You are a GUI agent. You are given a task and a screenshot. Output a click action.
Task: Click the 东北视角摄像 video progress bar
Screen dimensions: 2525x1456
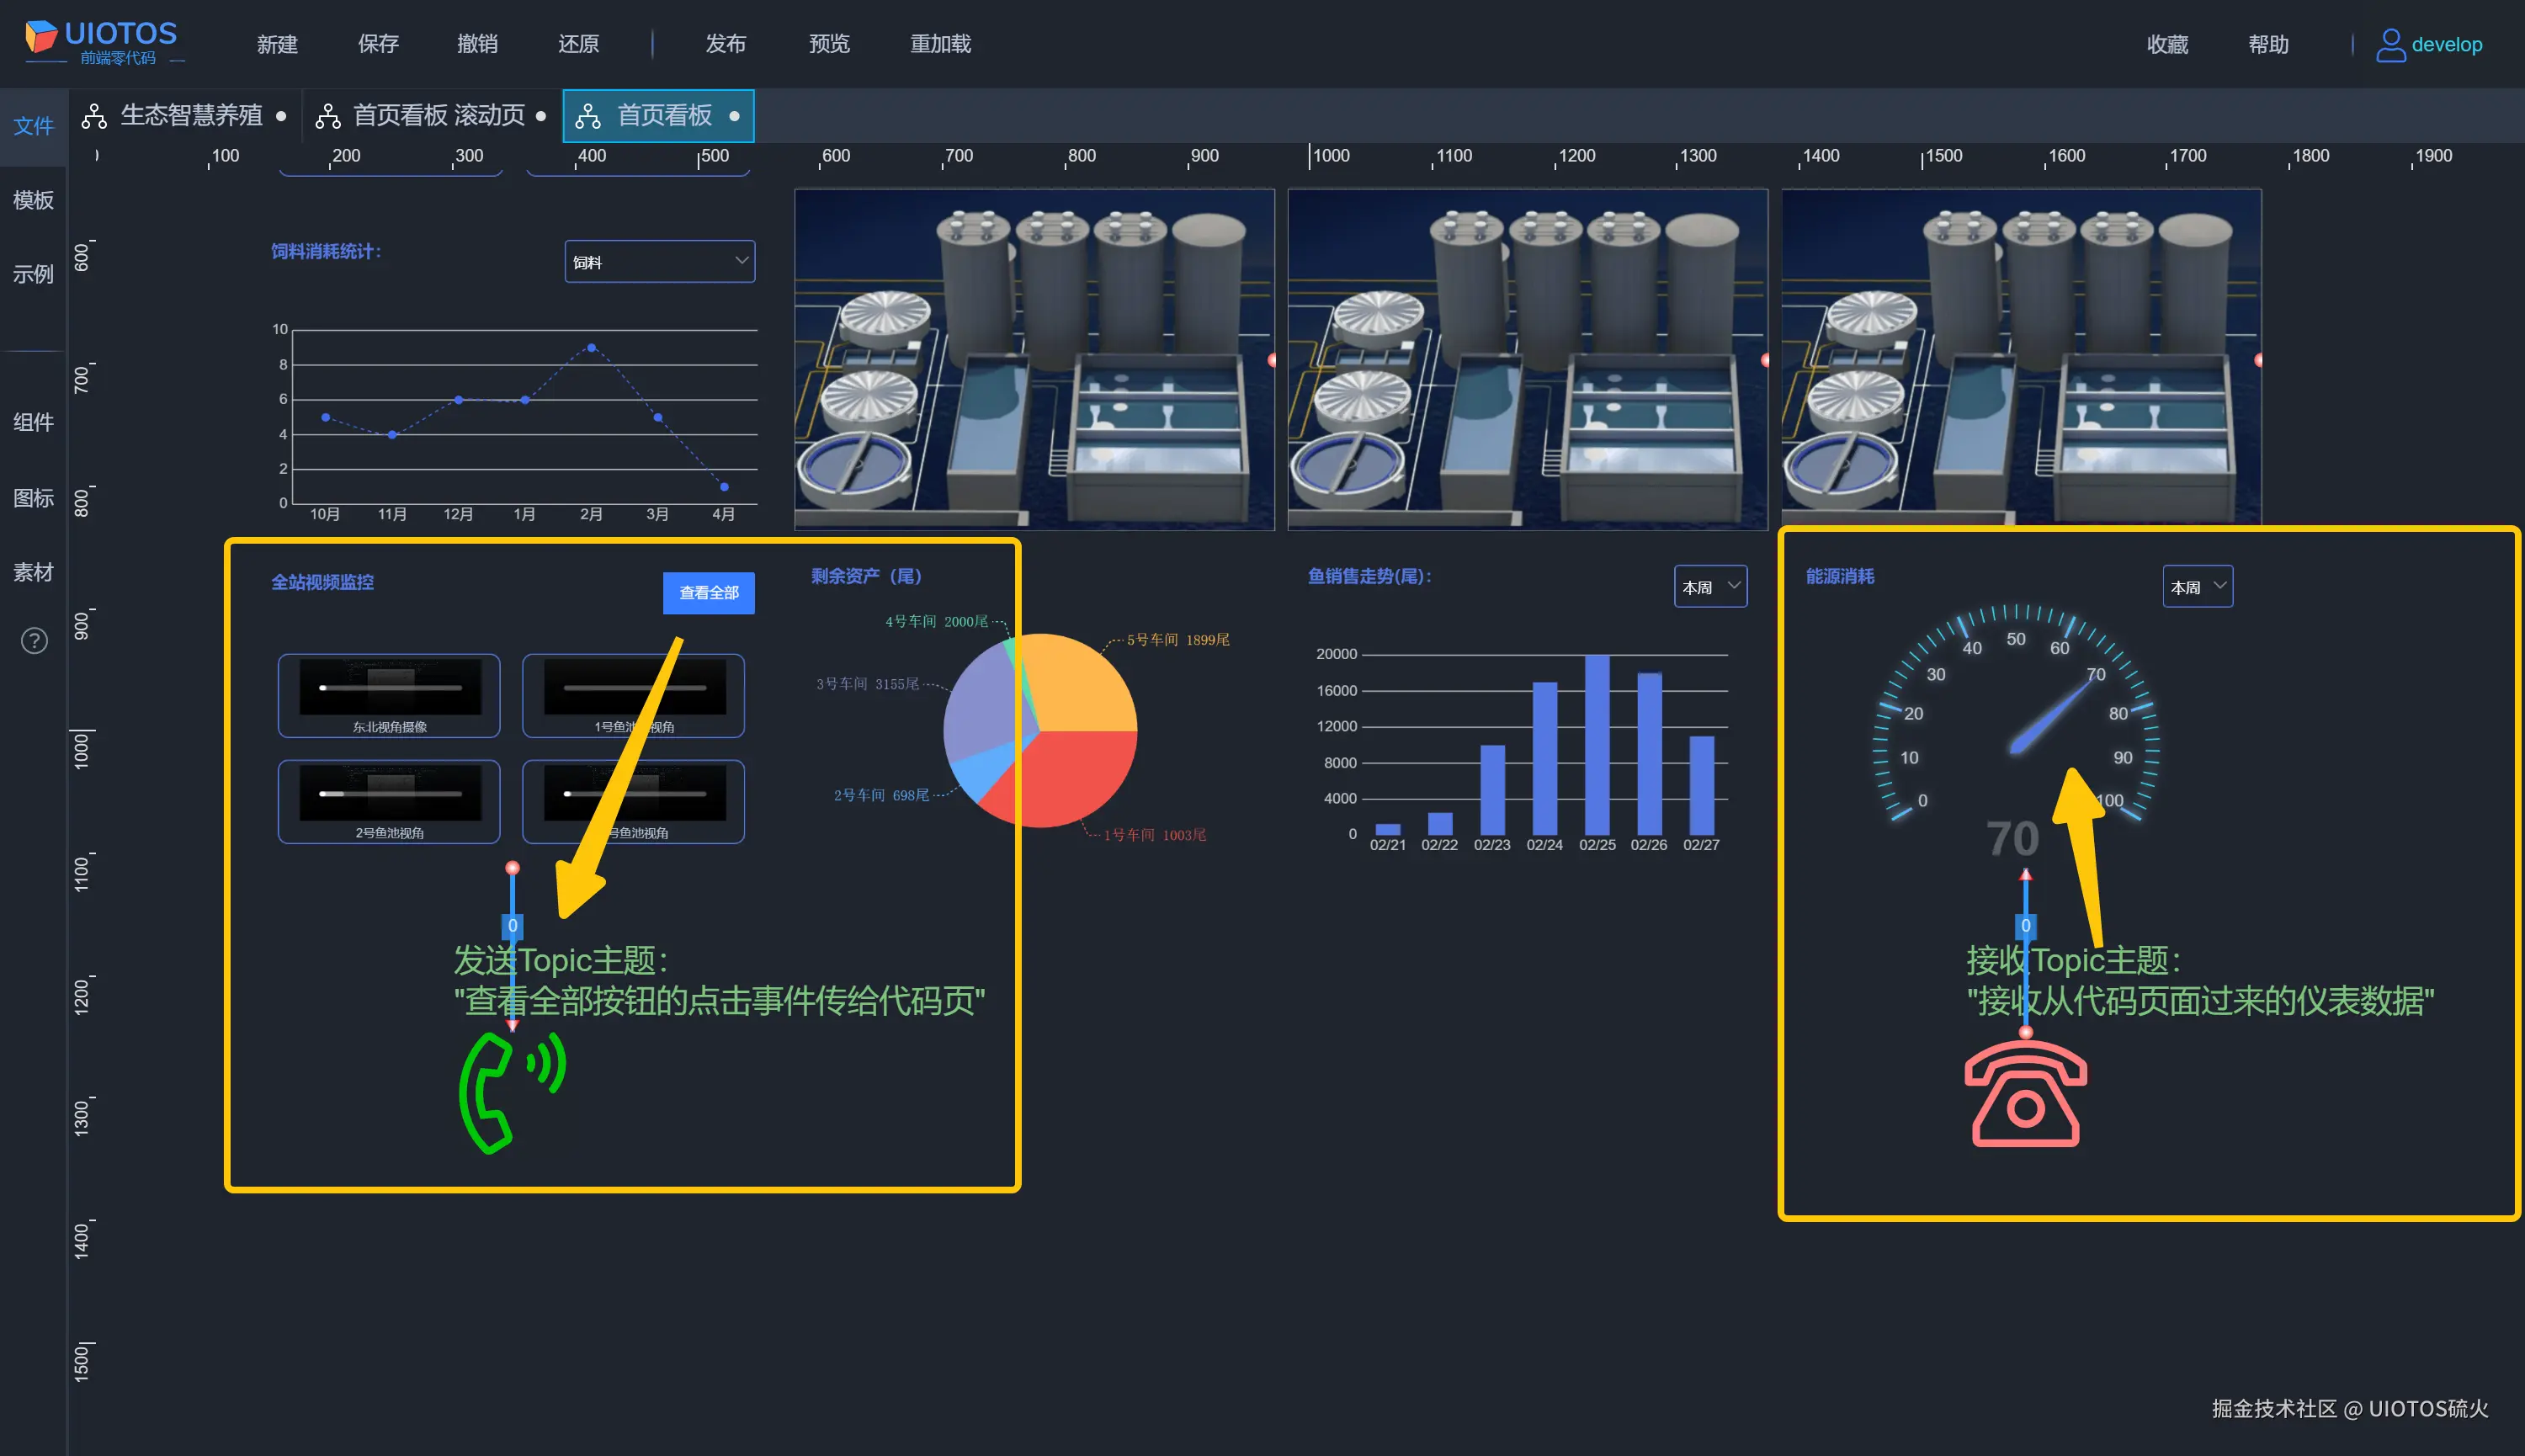[390, 688]
